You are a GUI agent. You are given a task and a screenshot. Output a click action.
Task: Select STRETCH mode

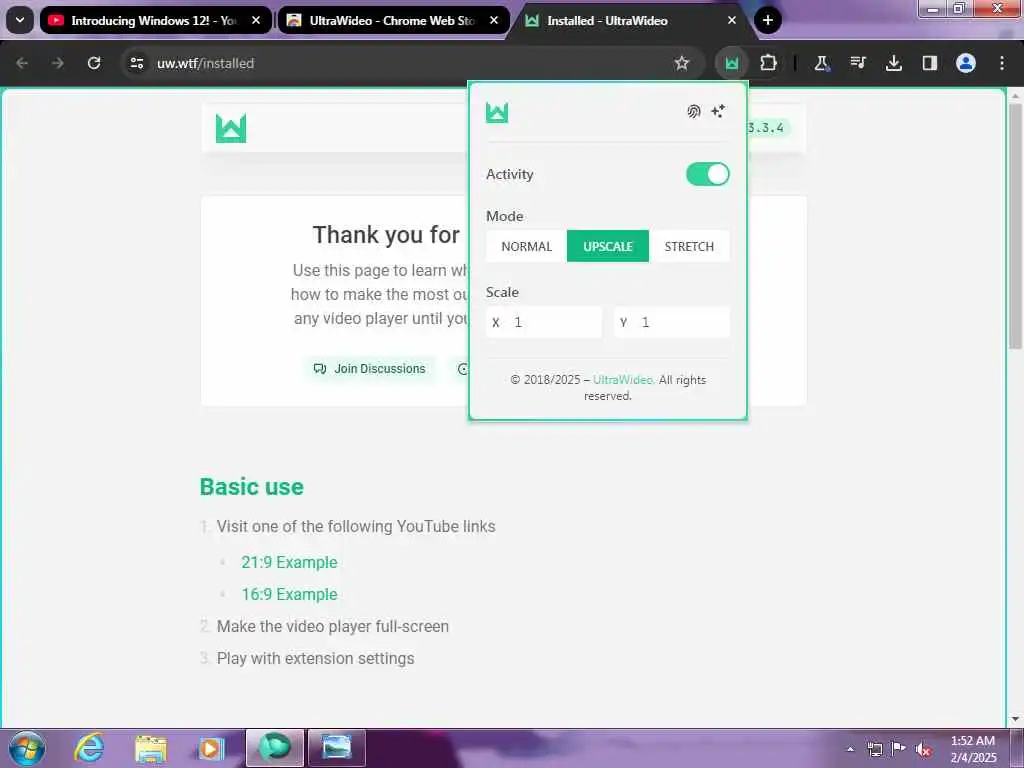pyautogui.click(x=689, y=246)
